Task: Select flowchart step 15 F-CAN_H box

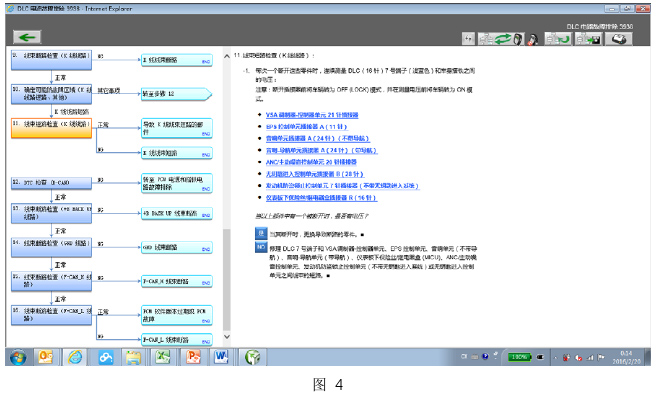Action: (51, 282)
